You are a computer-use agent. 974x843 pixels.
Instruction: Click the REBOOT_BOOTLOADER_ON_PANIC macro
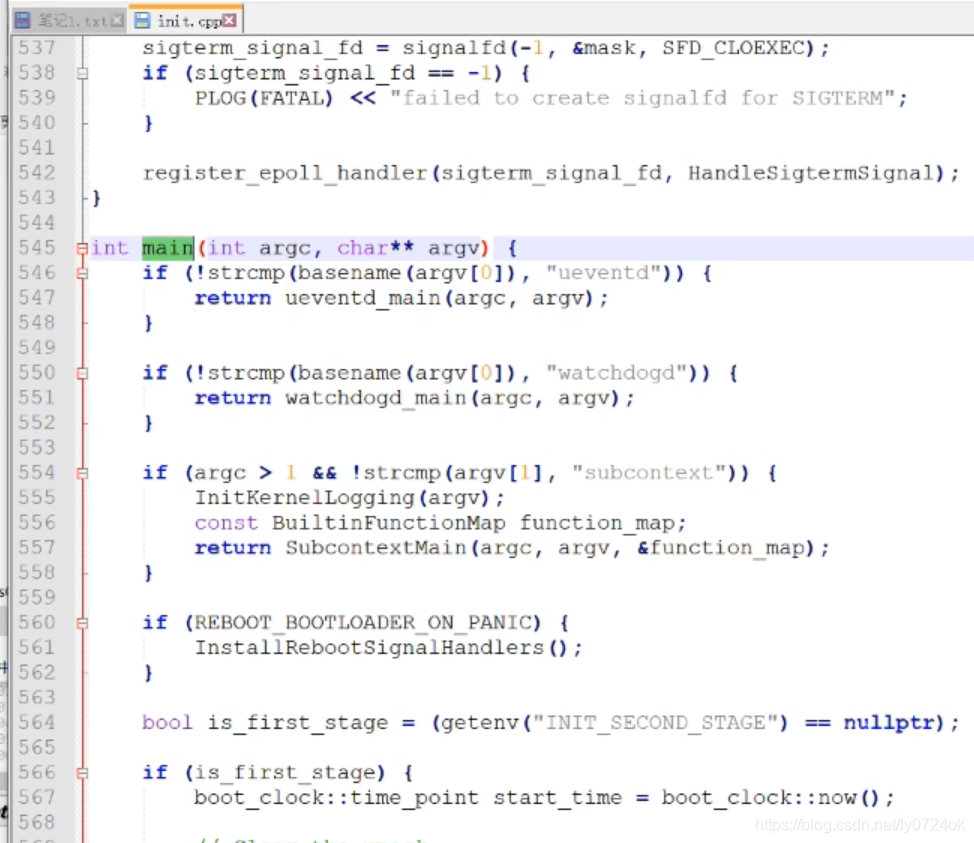tap(363, 623)
